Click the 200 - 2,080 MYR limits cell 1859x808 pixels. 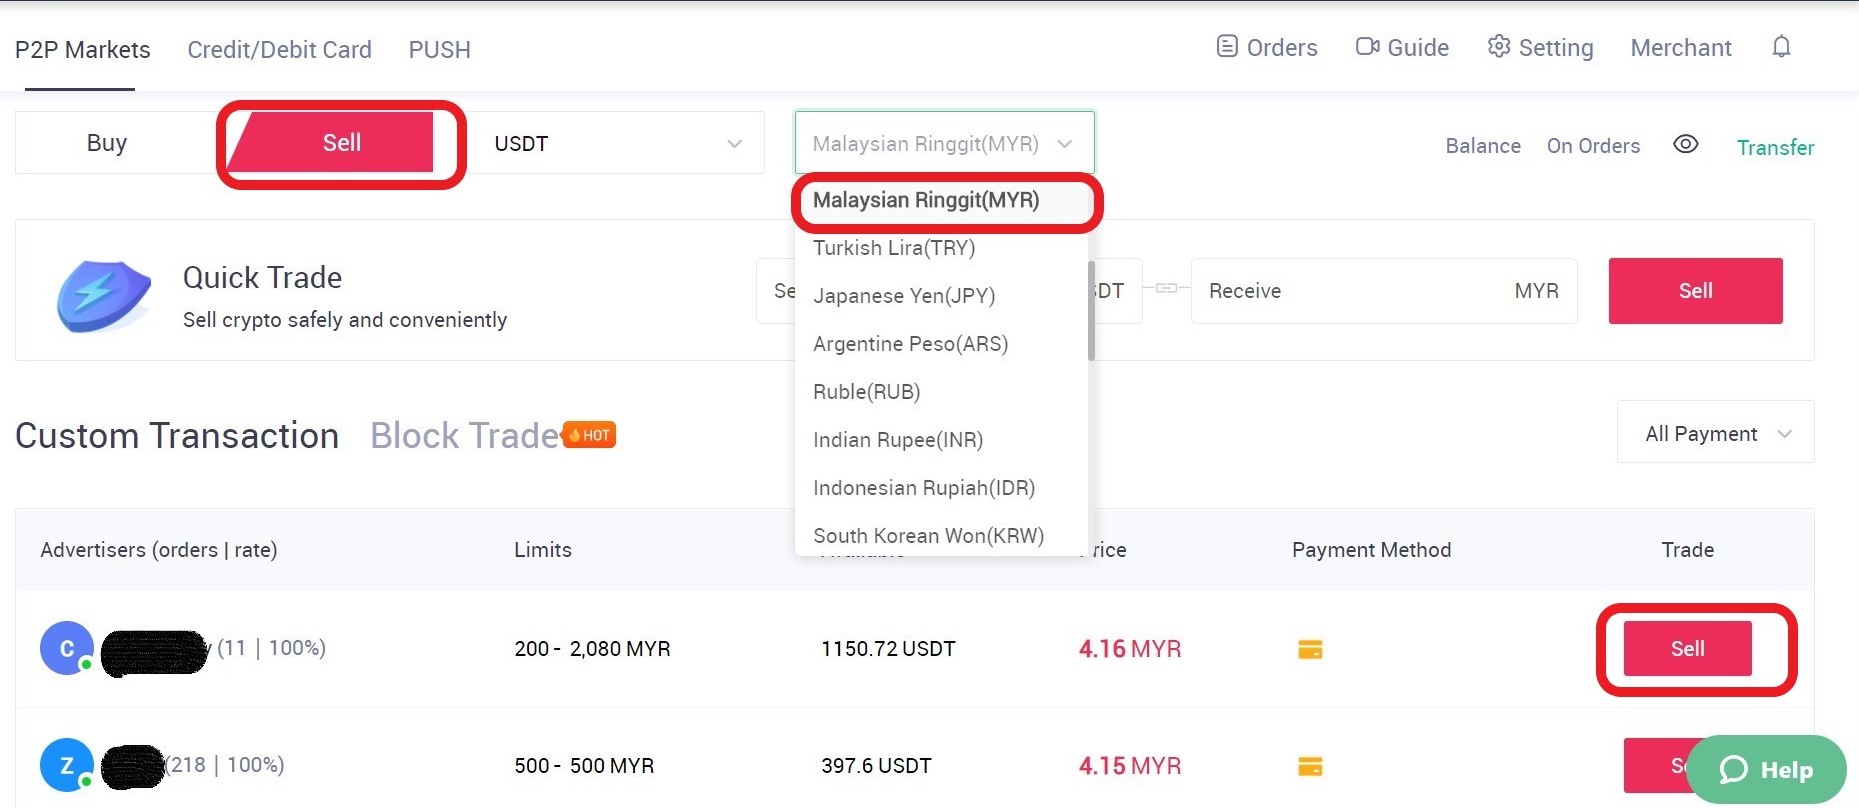(x=592, y=649)
